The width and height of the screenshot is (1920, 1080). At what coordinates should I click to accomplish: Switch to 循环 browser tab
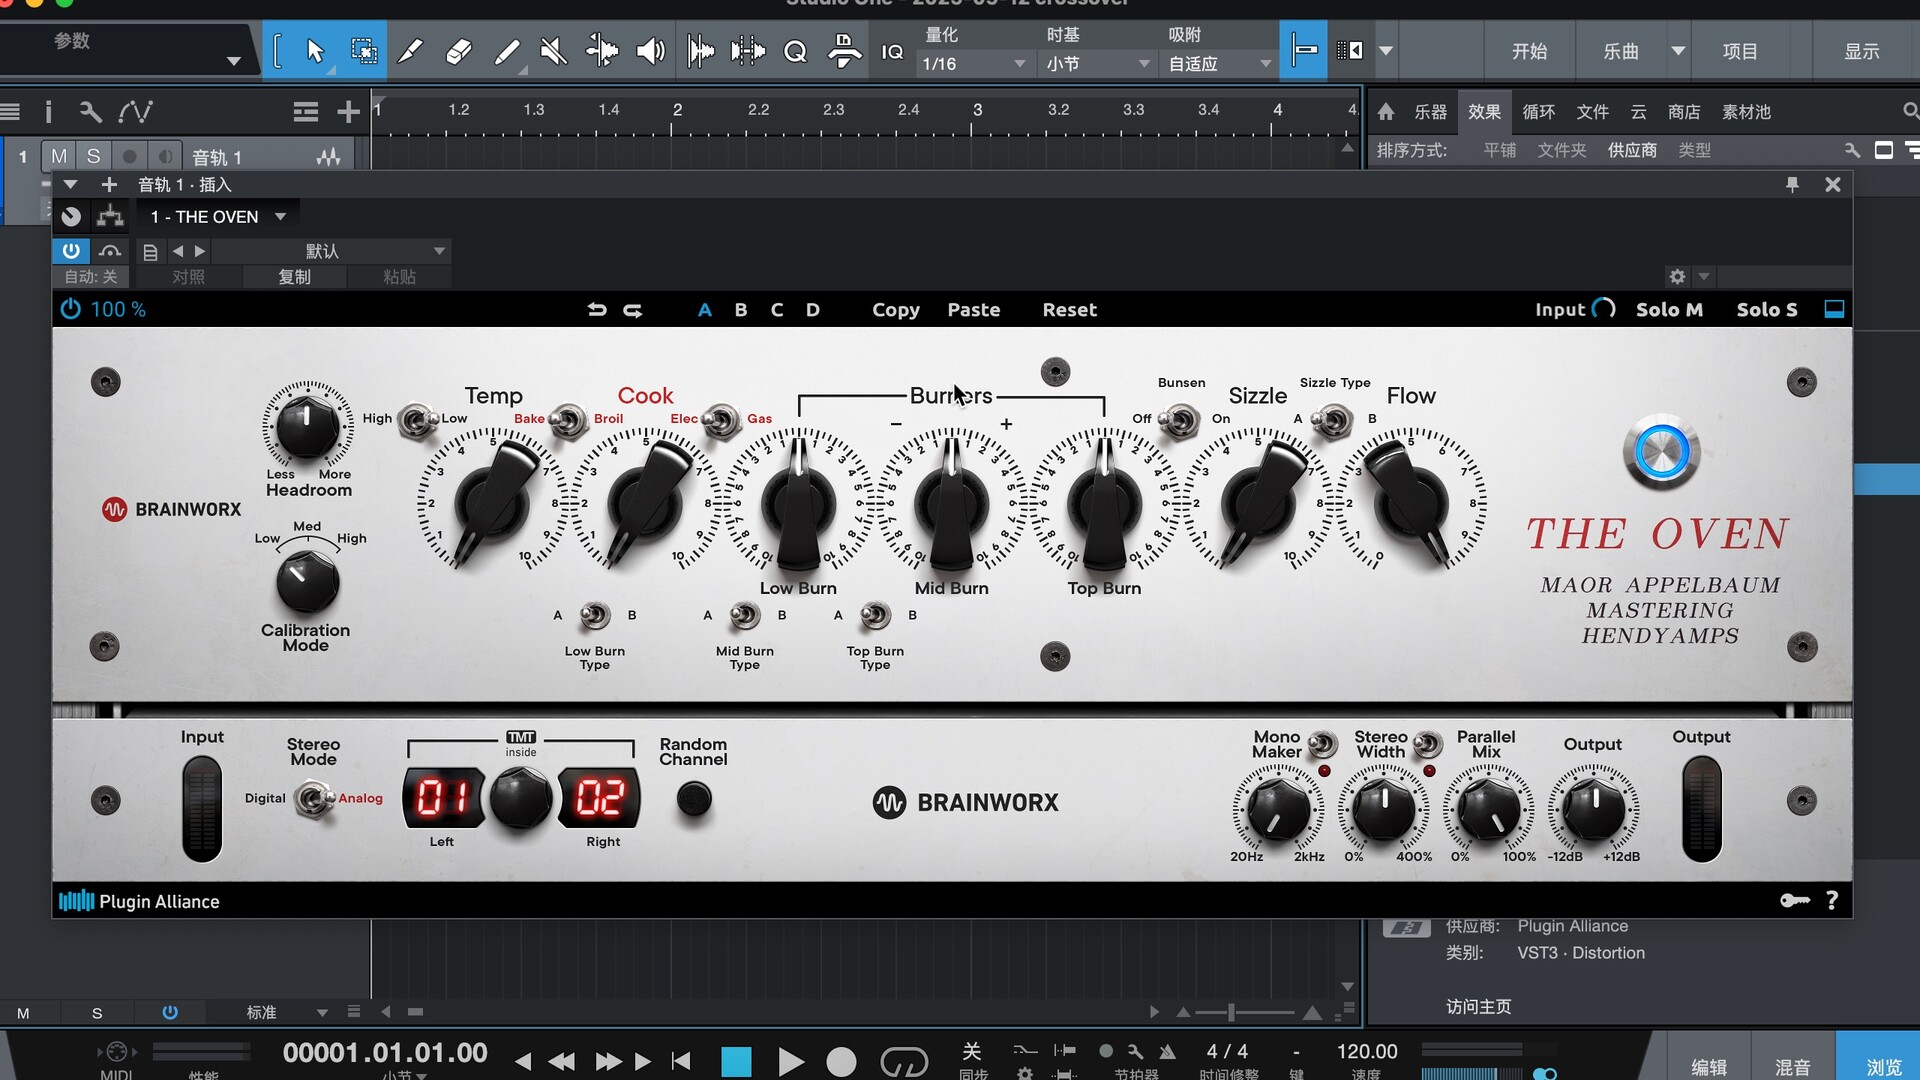click(1538, 112)
